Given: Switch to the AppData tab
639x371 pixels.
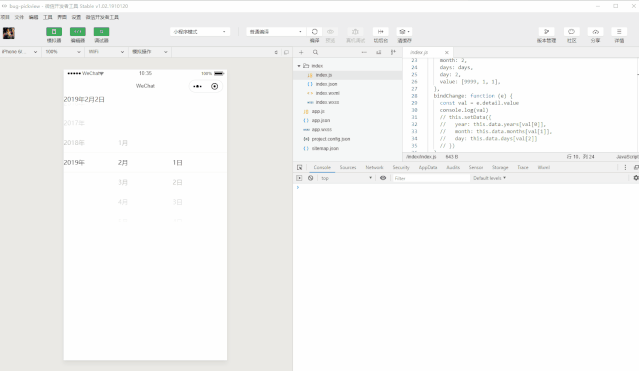Looking at the screenshot, I should tap(428, 168).
